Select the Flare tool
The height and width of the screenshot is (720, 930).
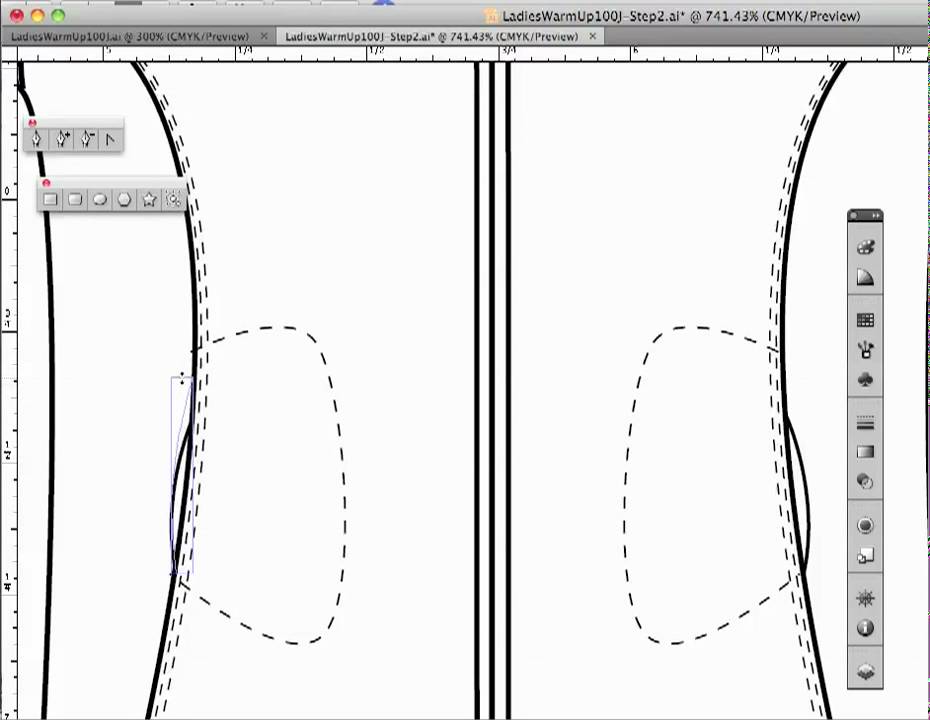[173, 199]
